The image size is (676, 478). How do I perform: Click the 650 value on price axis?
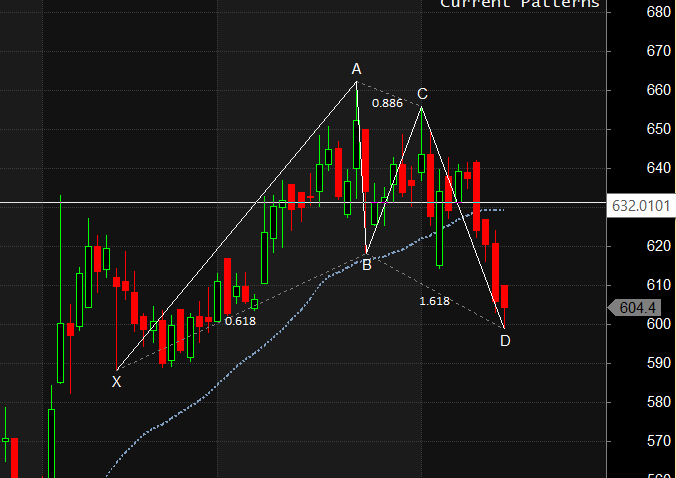pyautogui.click(x=659, y=129)
